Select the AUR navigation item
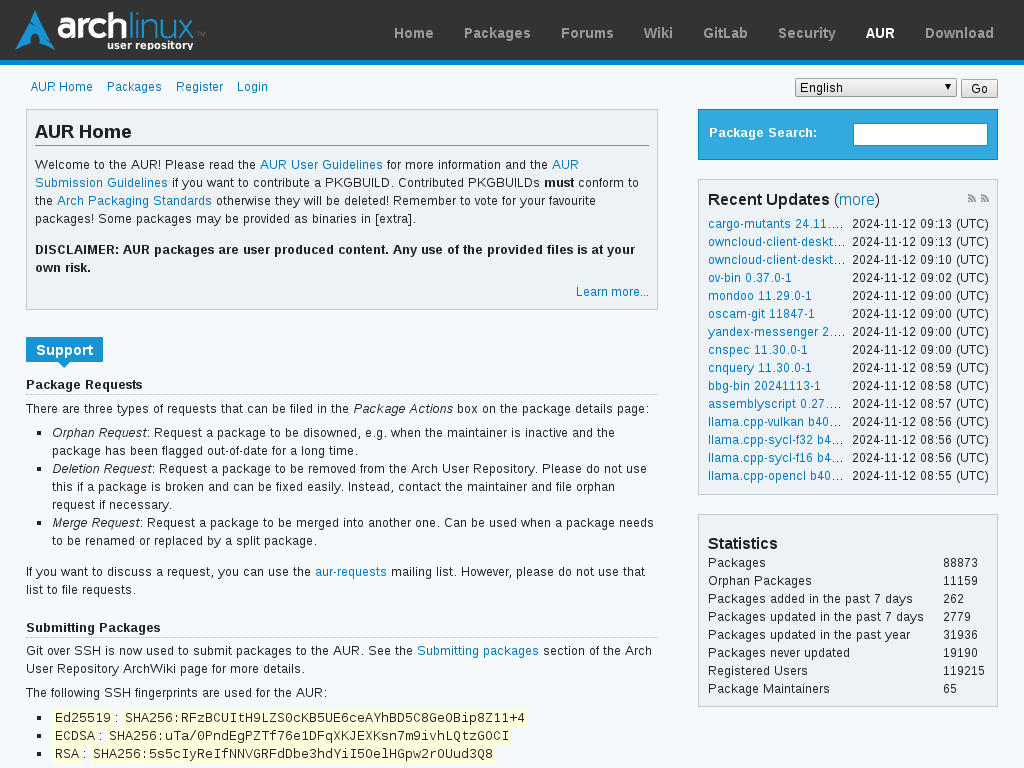1024x768 pixels. (880, 33)
